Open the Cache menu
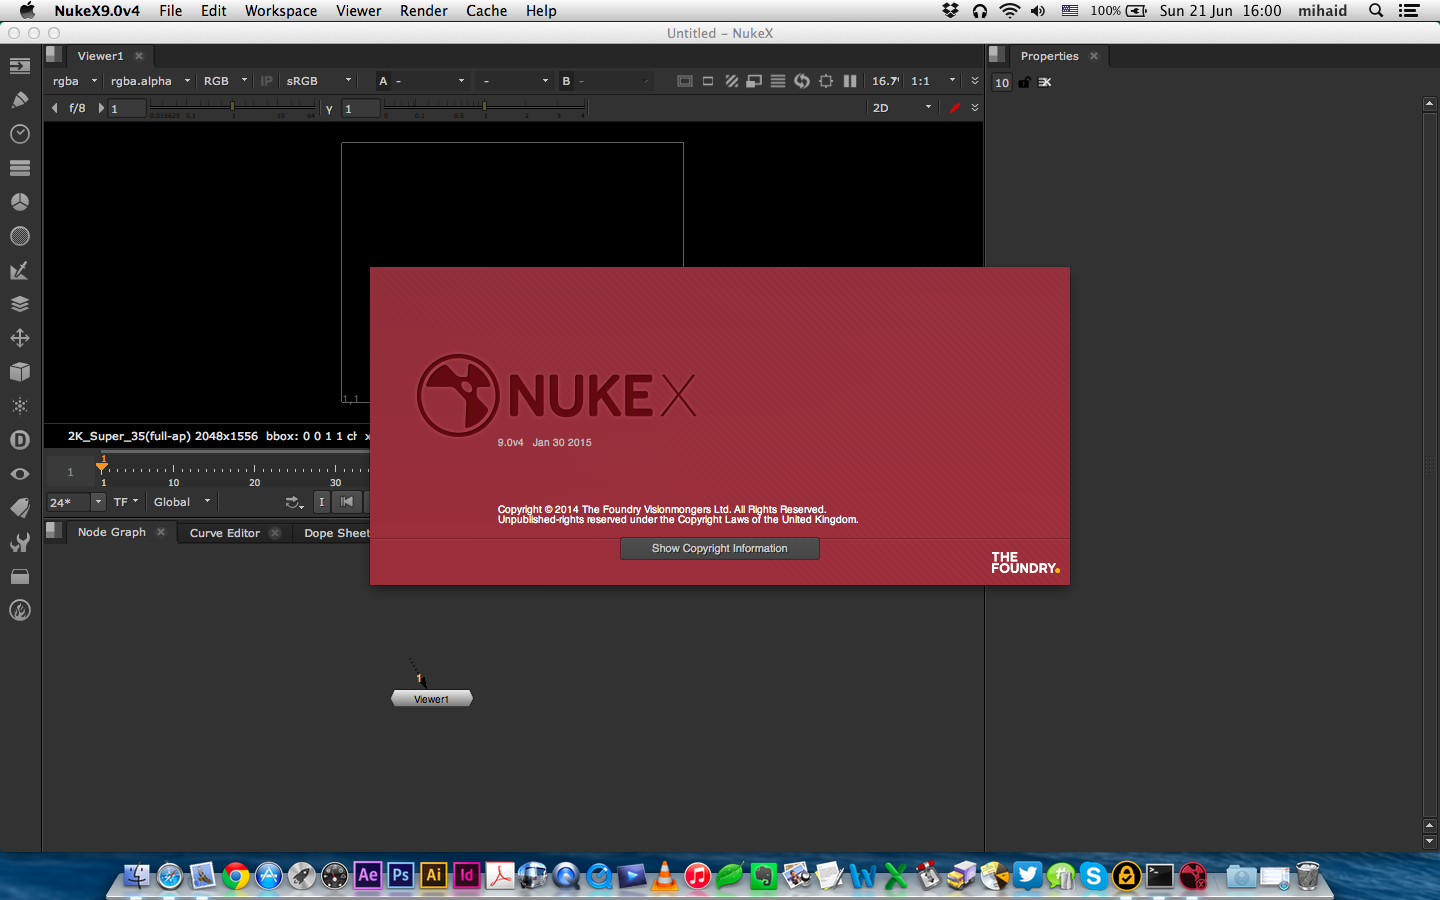This screenshot has width=1440, height=900. tap(487, 11)
